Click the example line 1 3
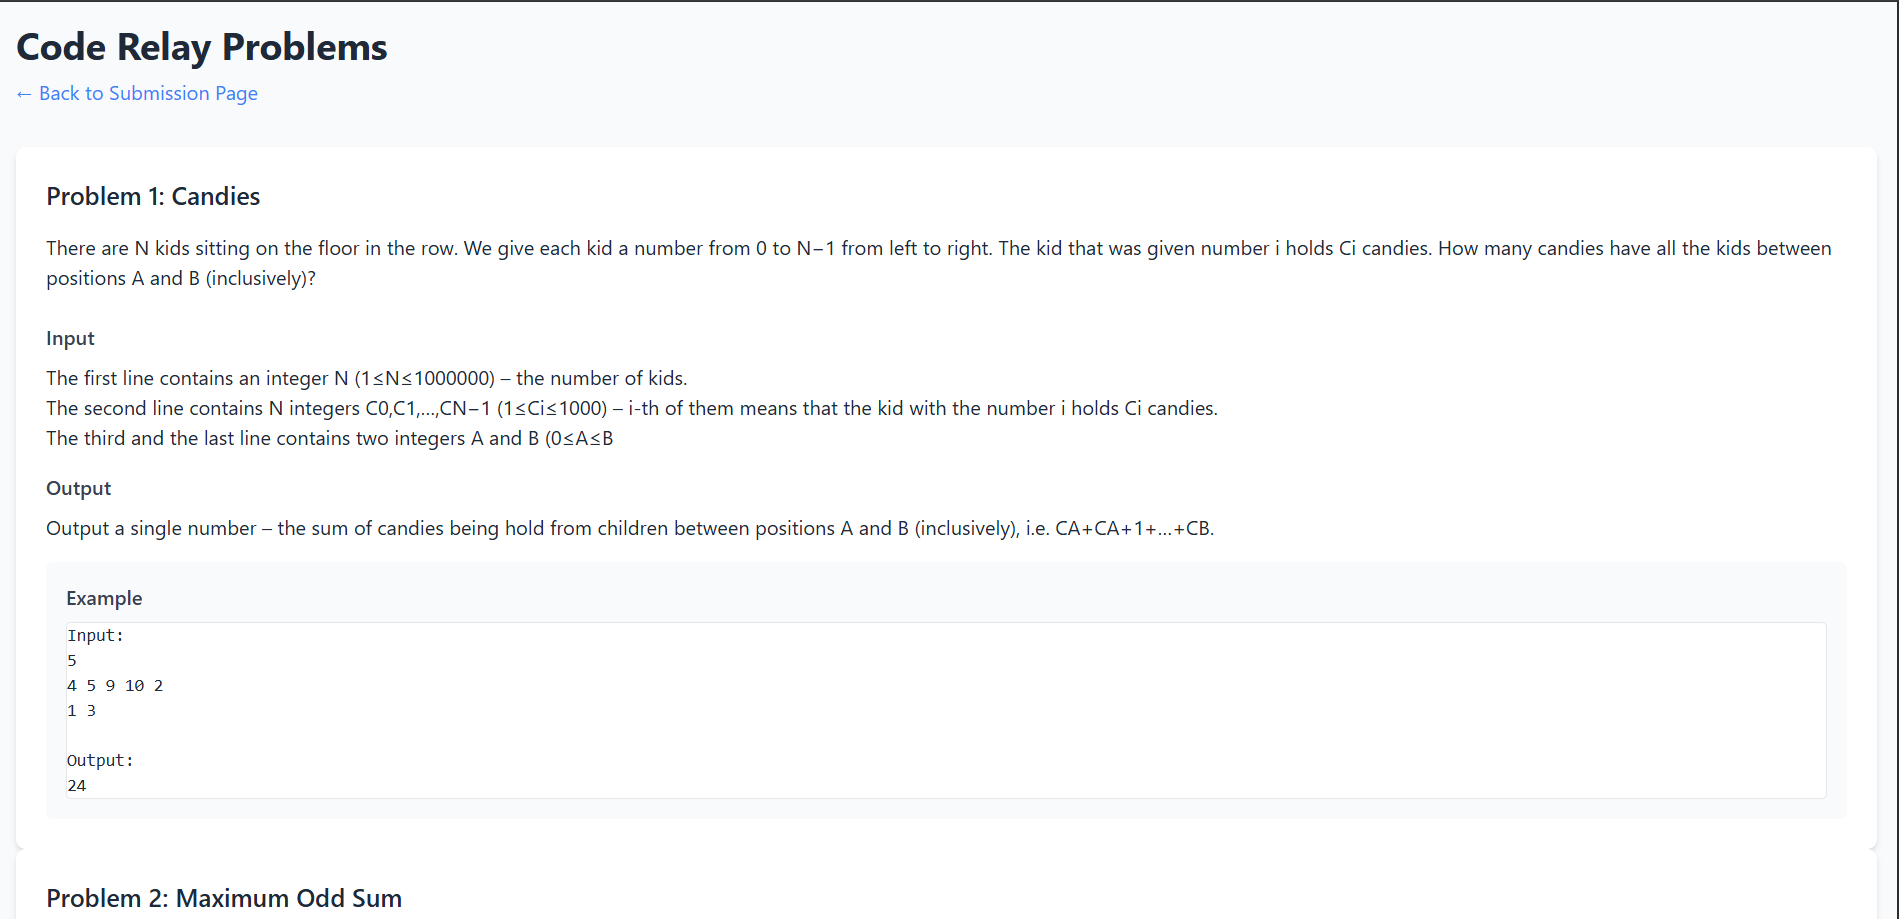 [x=82, y=711]
